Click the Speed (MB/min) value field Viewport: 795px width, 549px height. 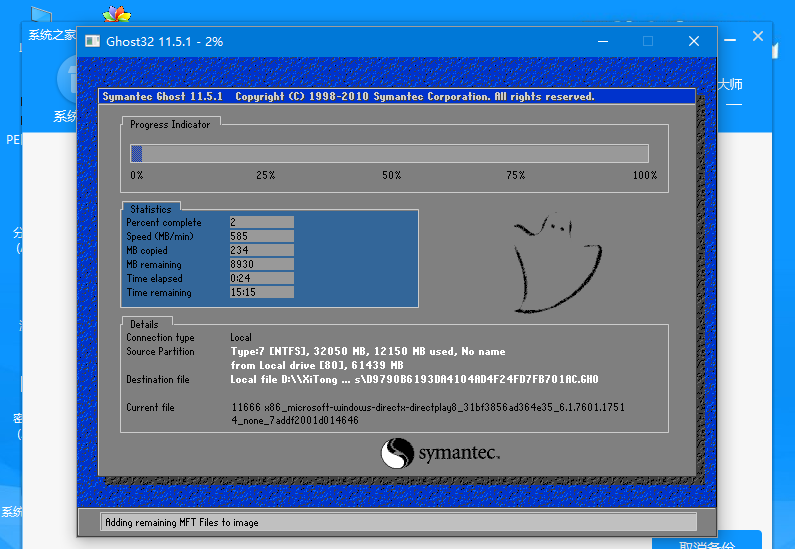pyautogui.click(x=261, y=236)
